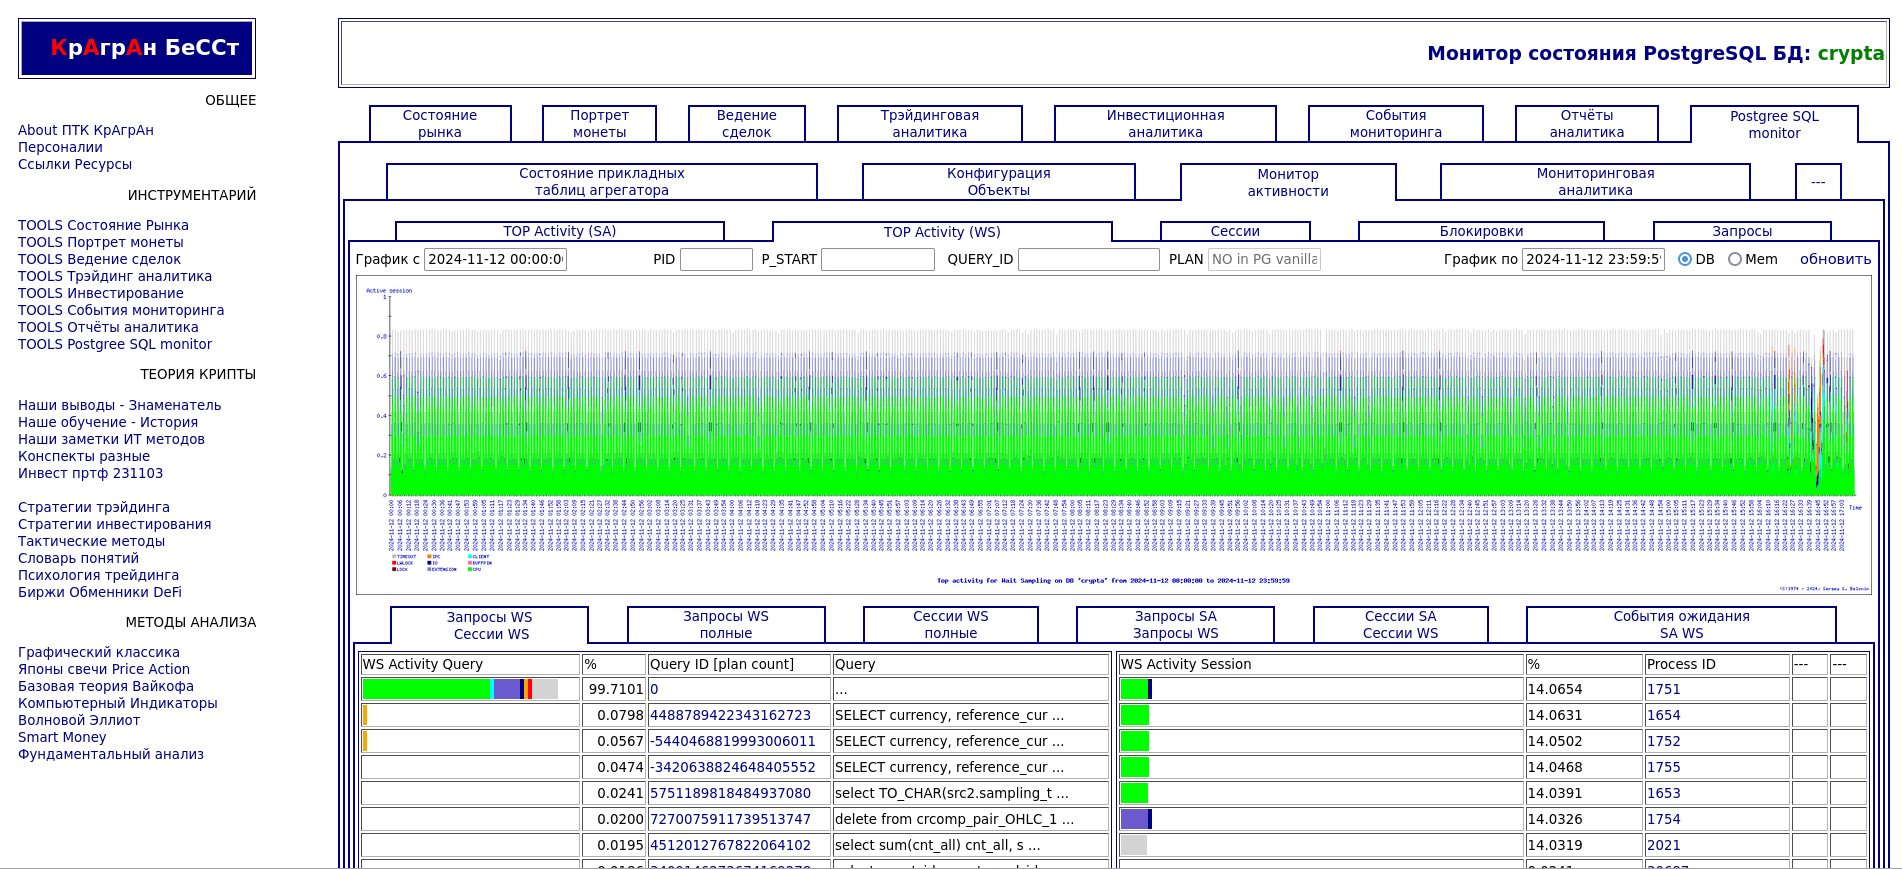Image resolution: width=1902 pixels, height=869 pixels.
Task: Click the PID input field
Action: pos(716,259)
